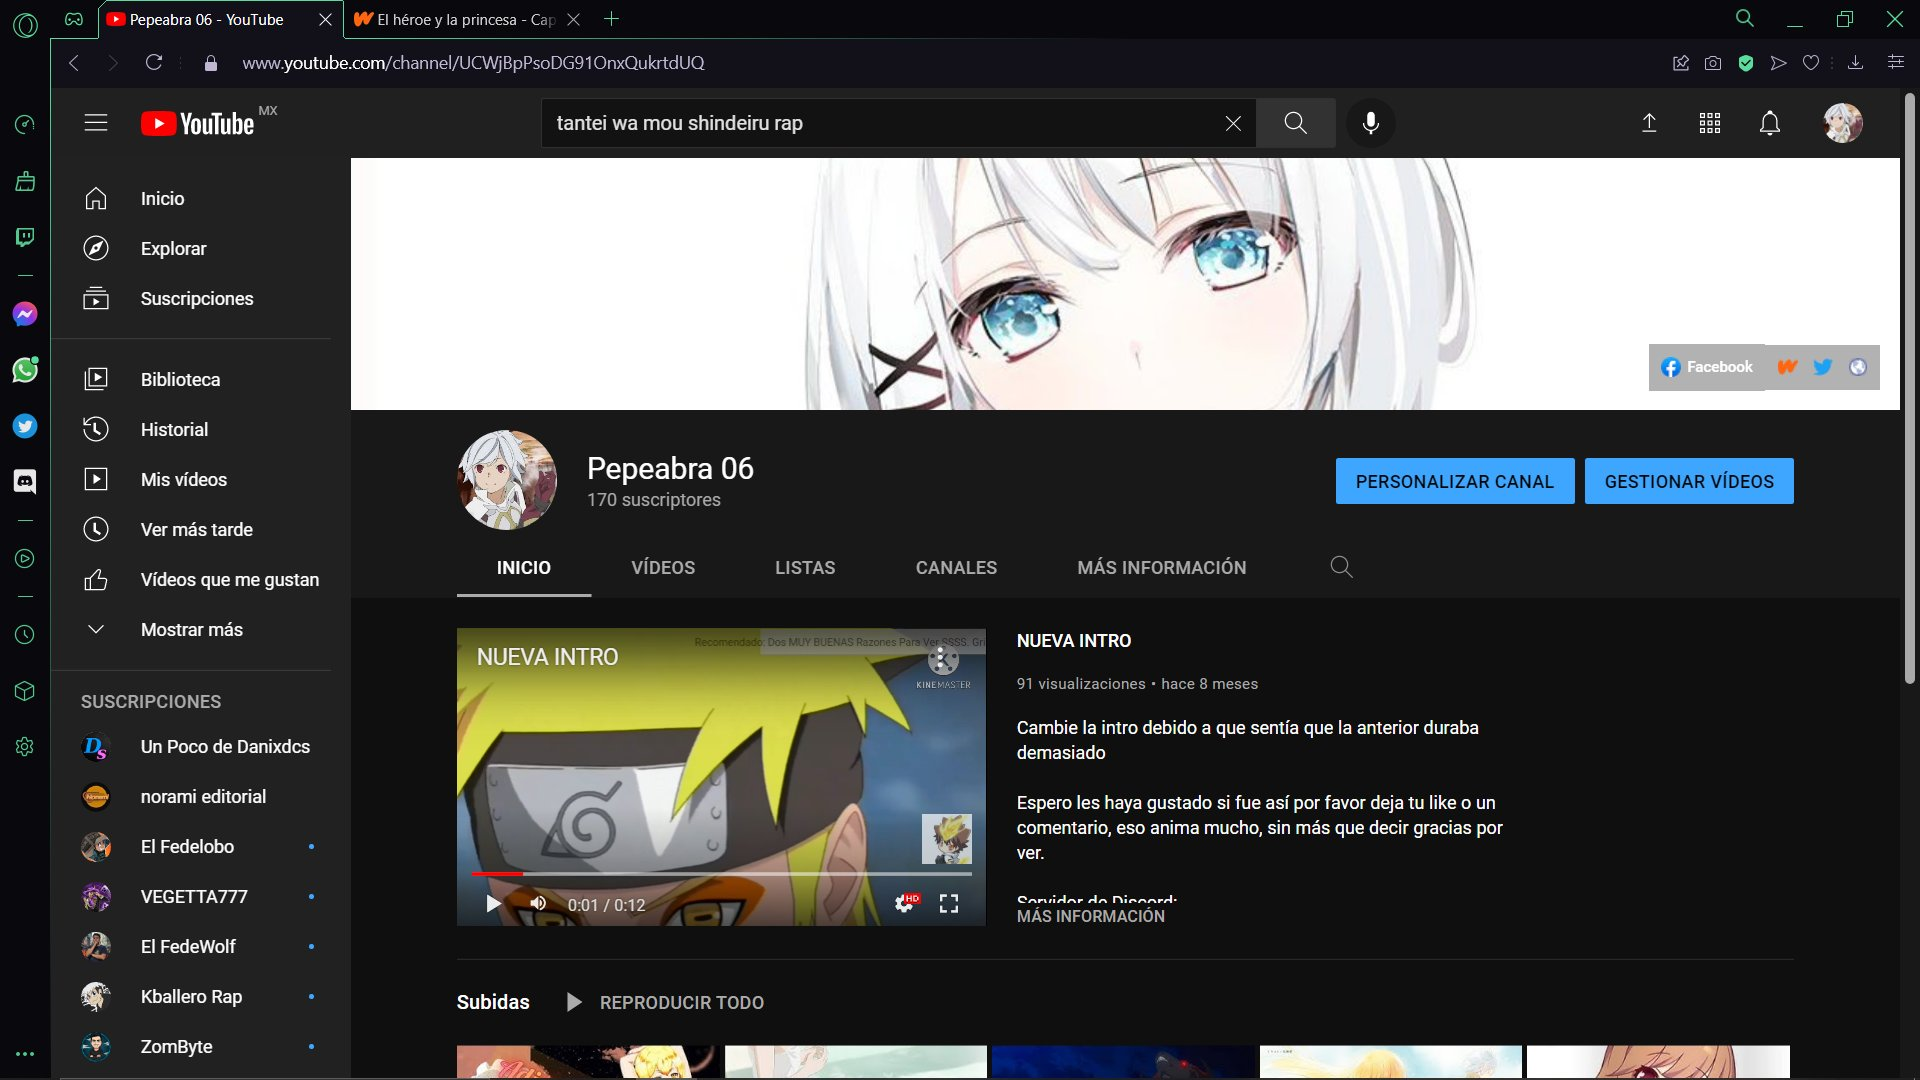Reload the page
The image size is (1920, 1080).
154,63
